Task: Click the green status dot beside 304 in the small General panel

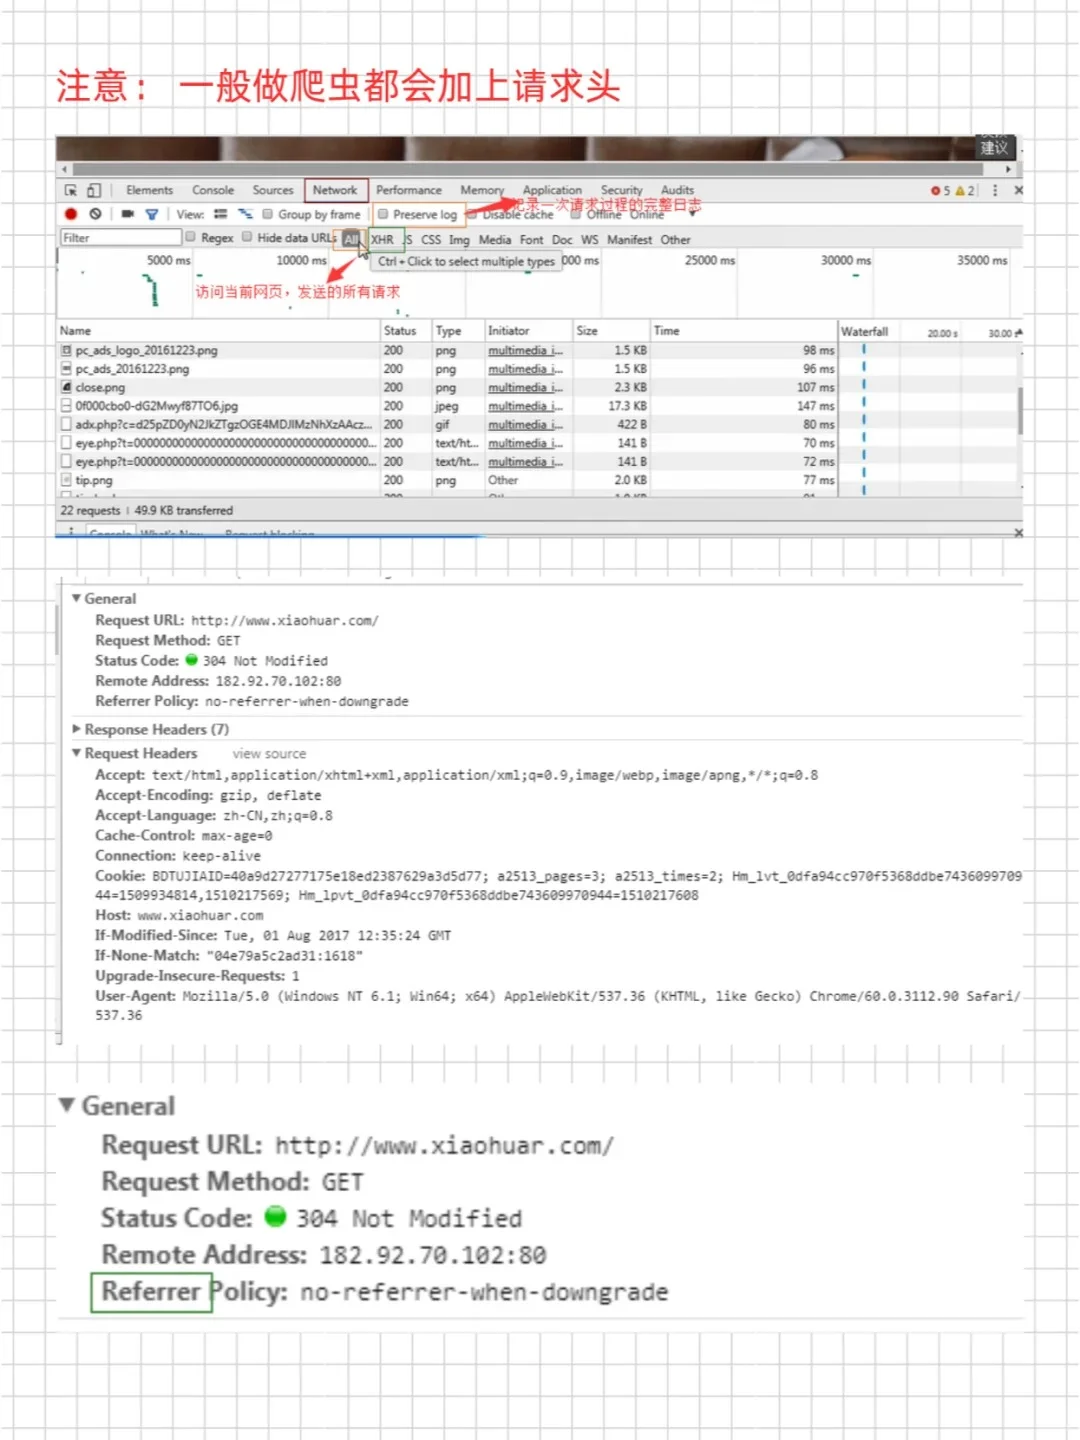Action: click(x=191, y=660)
